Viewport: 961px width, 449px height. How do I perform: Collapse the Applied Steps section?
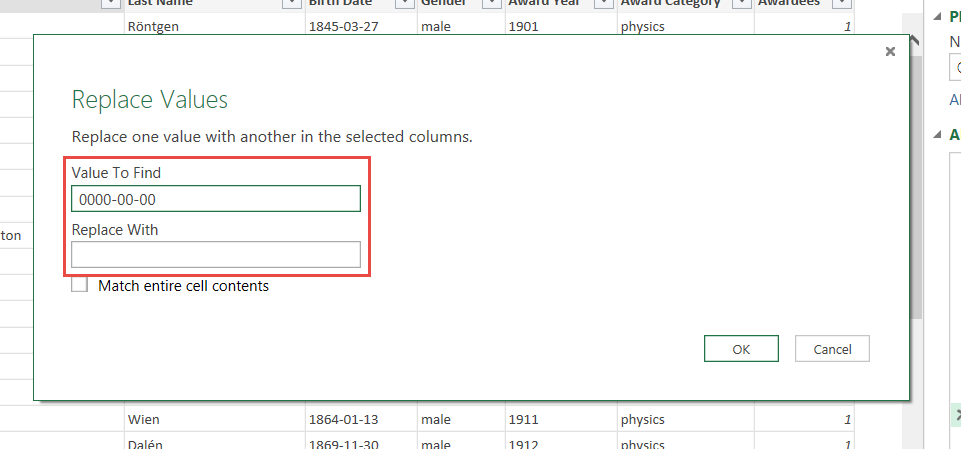[939, 134]
